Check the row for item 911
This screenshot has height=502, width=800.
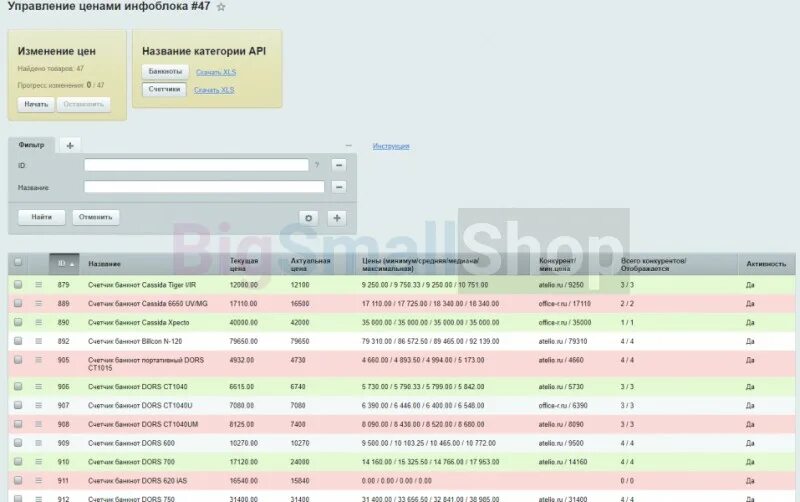click(18, 481)
